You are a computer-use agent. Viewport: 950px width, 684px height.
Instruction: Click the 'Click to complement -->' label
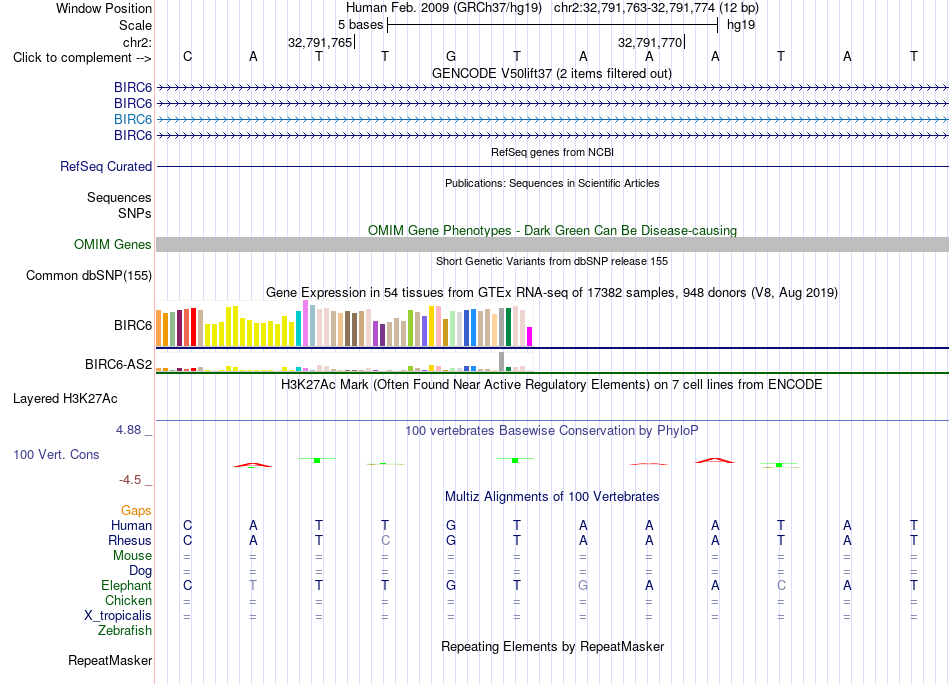(82, 58)
